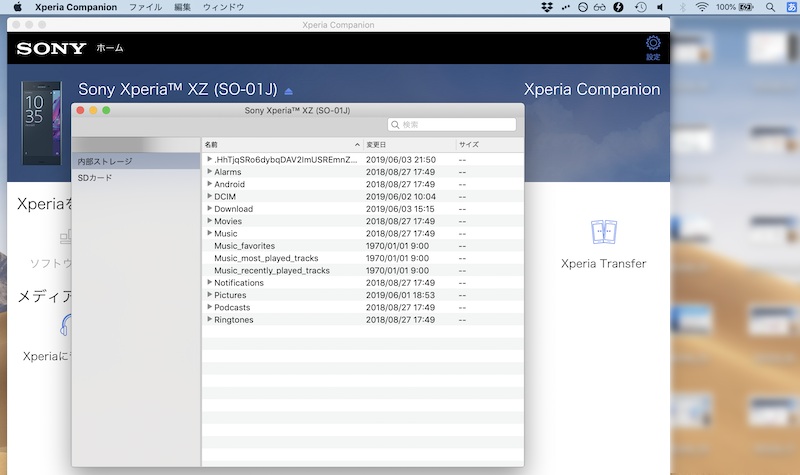800x475 pixels.
Task: Click the Xperia phone thumbnail image
Action: pyautogui.click(x=41, y=122)
